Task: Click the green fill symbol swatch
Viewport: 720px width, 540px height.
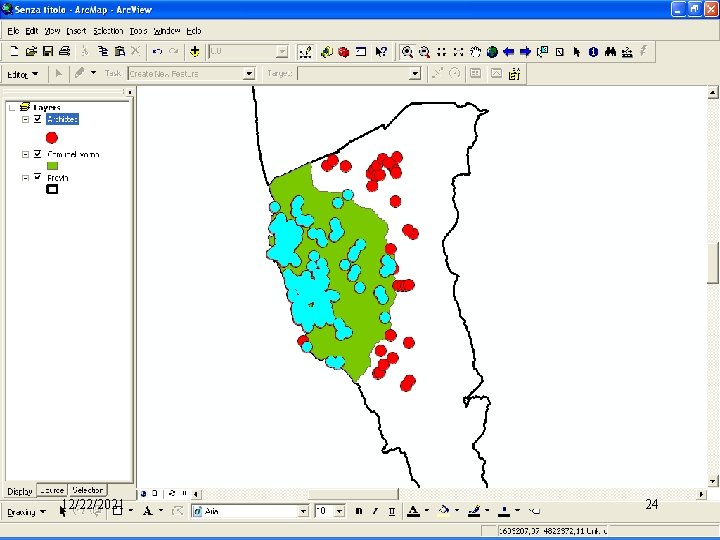Action: click(52, 166)
